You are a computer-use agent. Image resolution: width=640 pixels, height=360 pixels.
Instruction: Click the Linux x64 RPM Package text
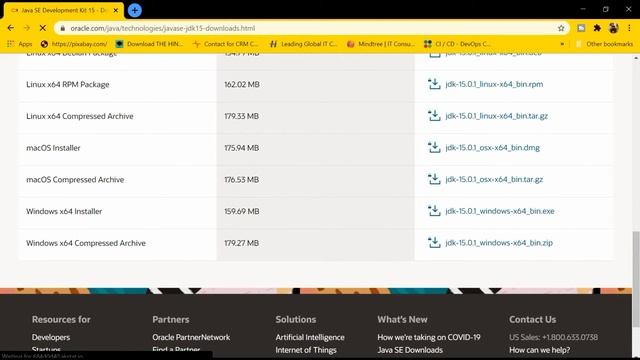point(68,84)
